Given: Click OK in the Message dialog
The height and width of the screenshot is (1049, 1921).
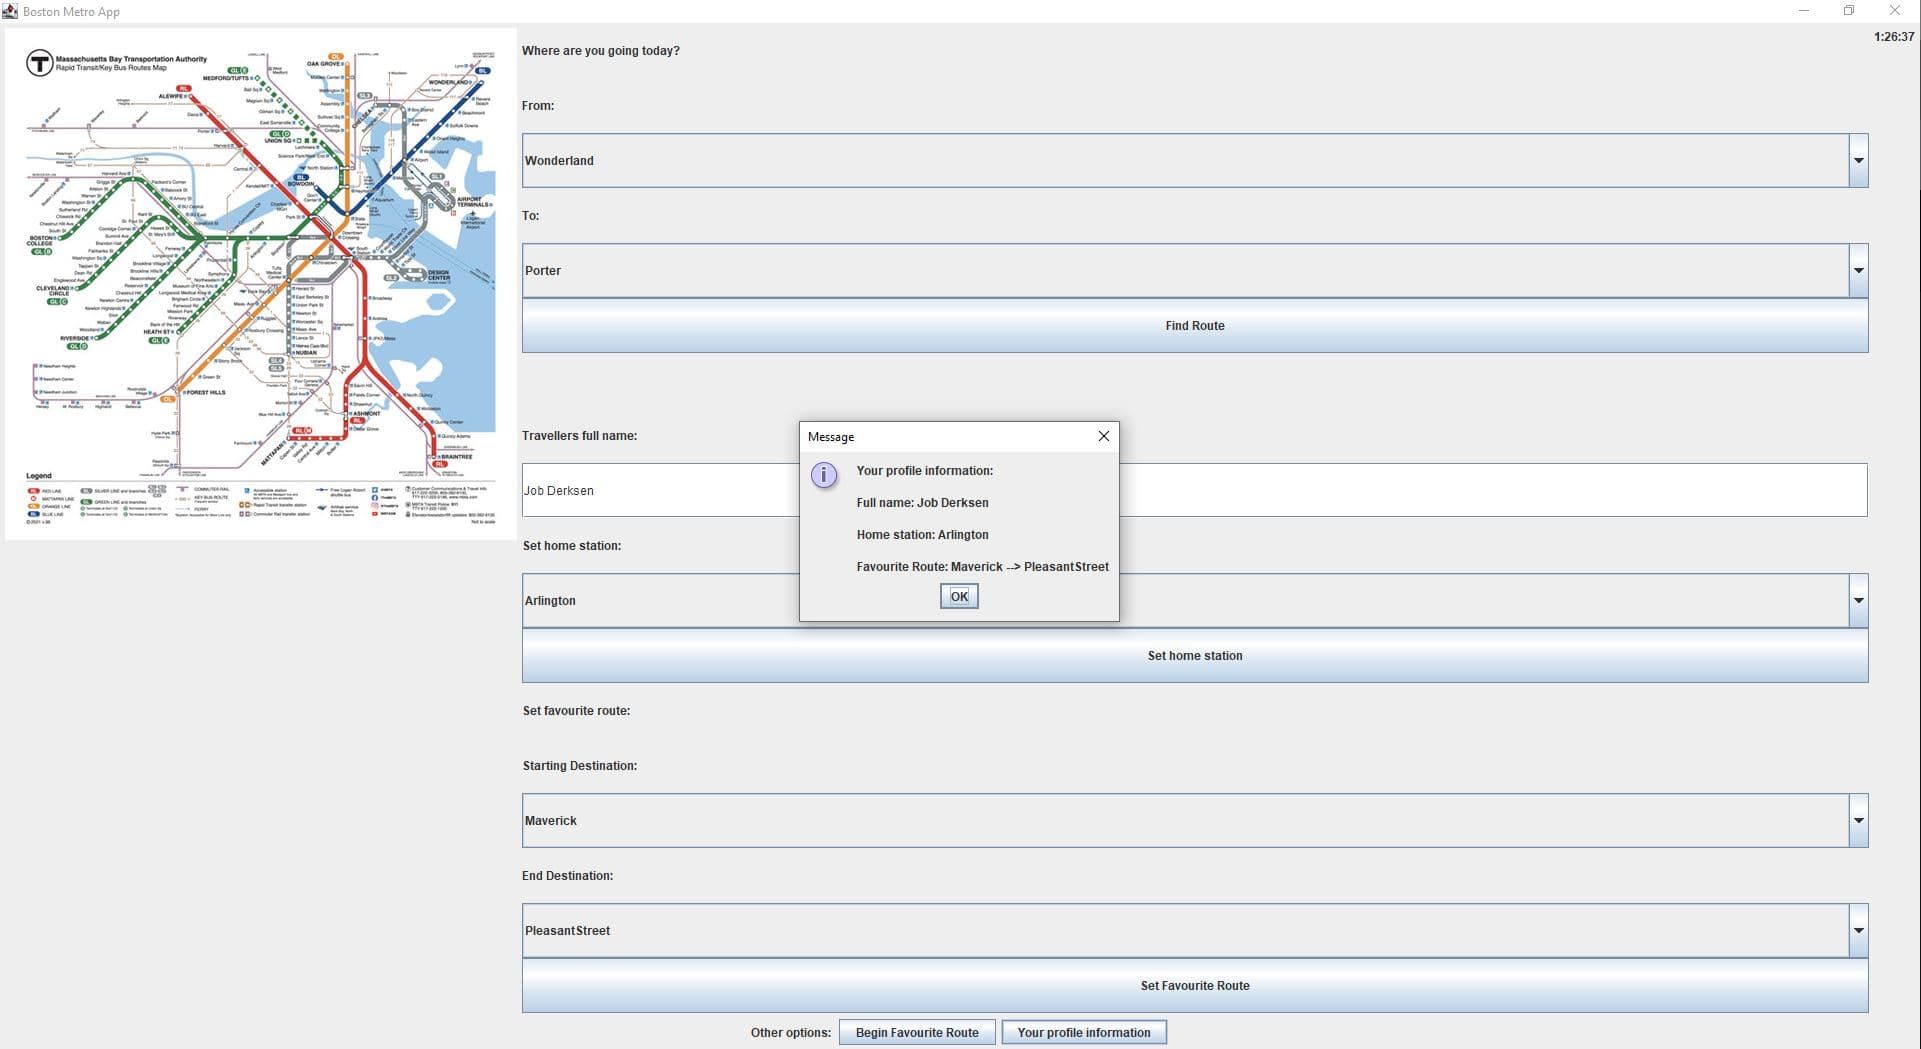Looking at the screenshot, I should (x=959, y=596).
